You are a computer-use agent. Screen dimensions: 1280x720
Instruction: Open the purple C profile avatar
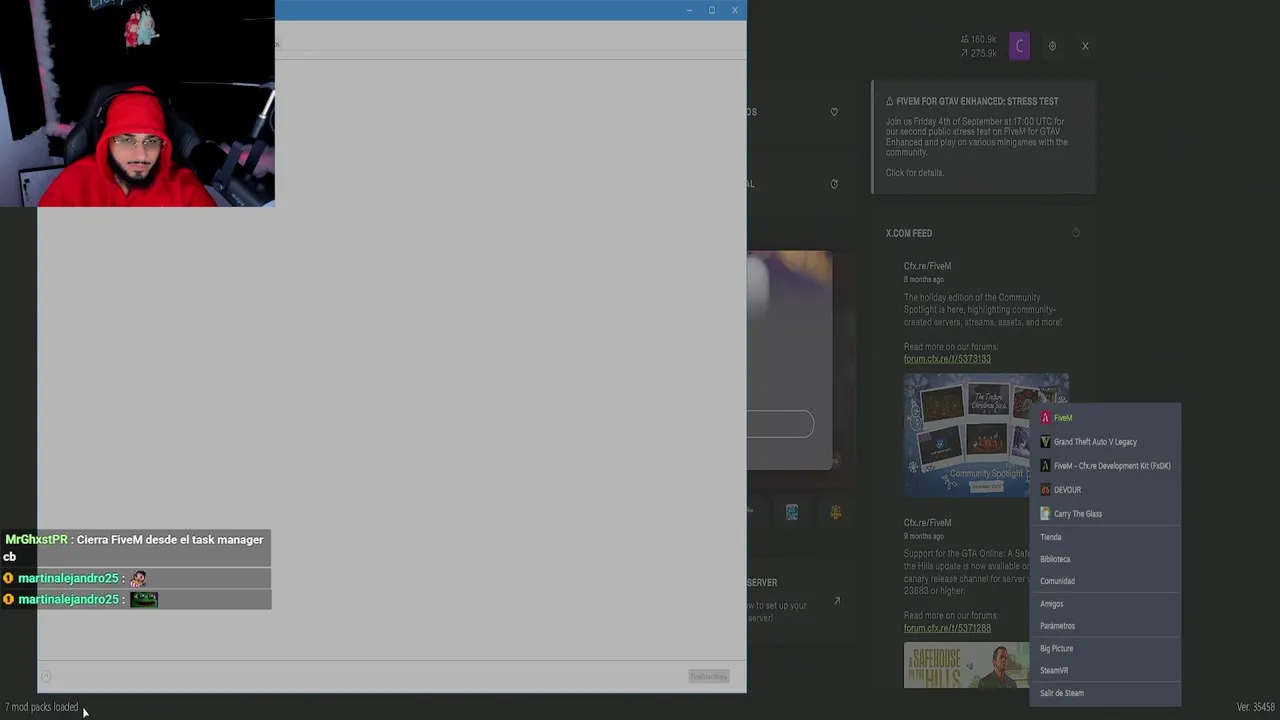click(x=1019, y=46)
